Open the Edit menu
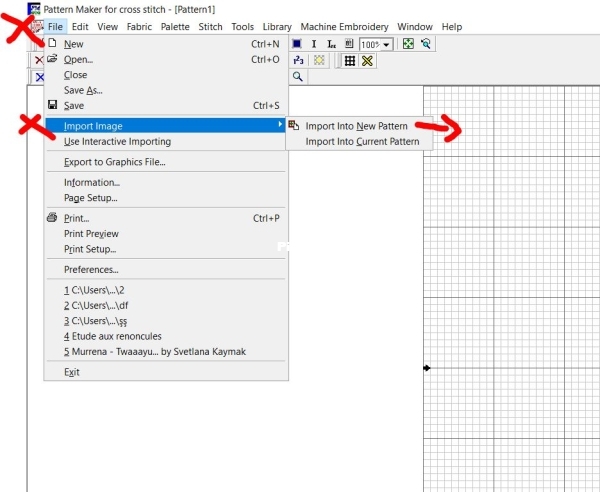This screenshot has height=492, width=600. (80, 27)
